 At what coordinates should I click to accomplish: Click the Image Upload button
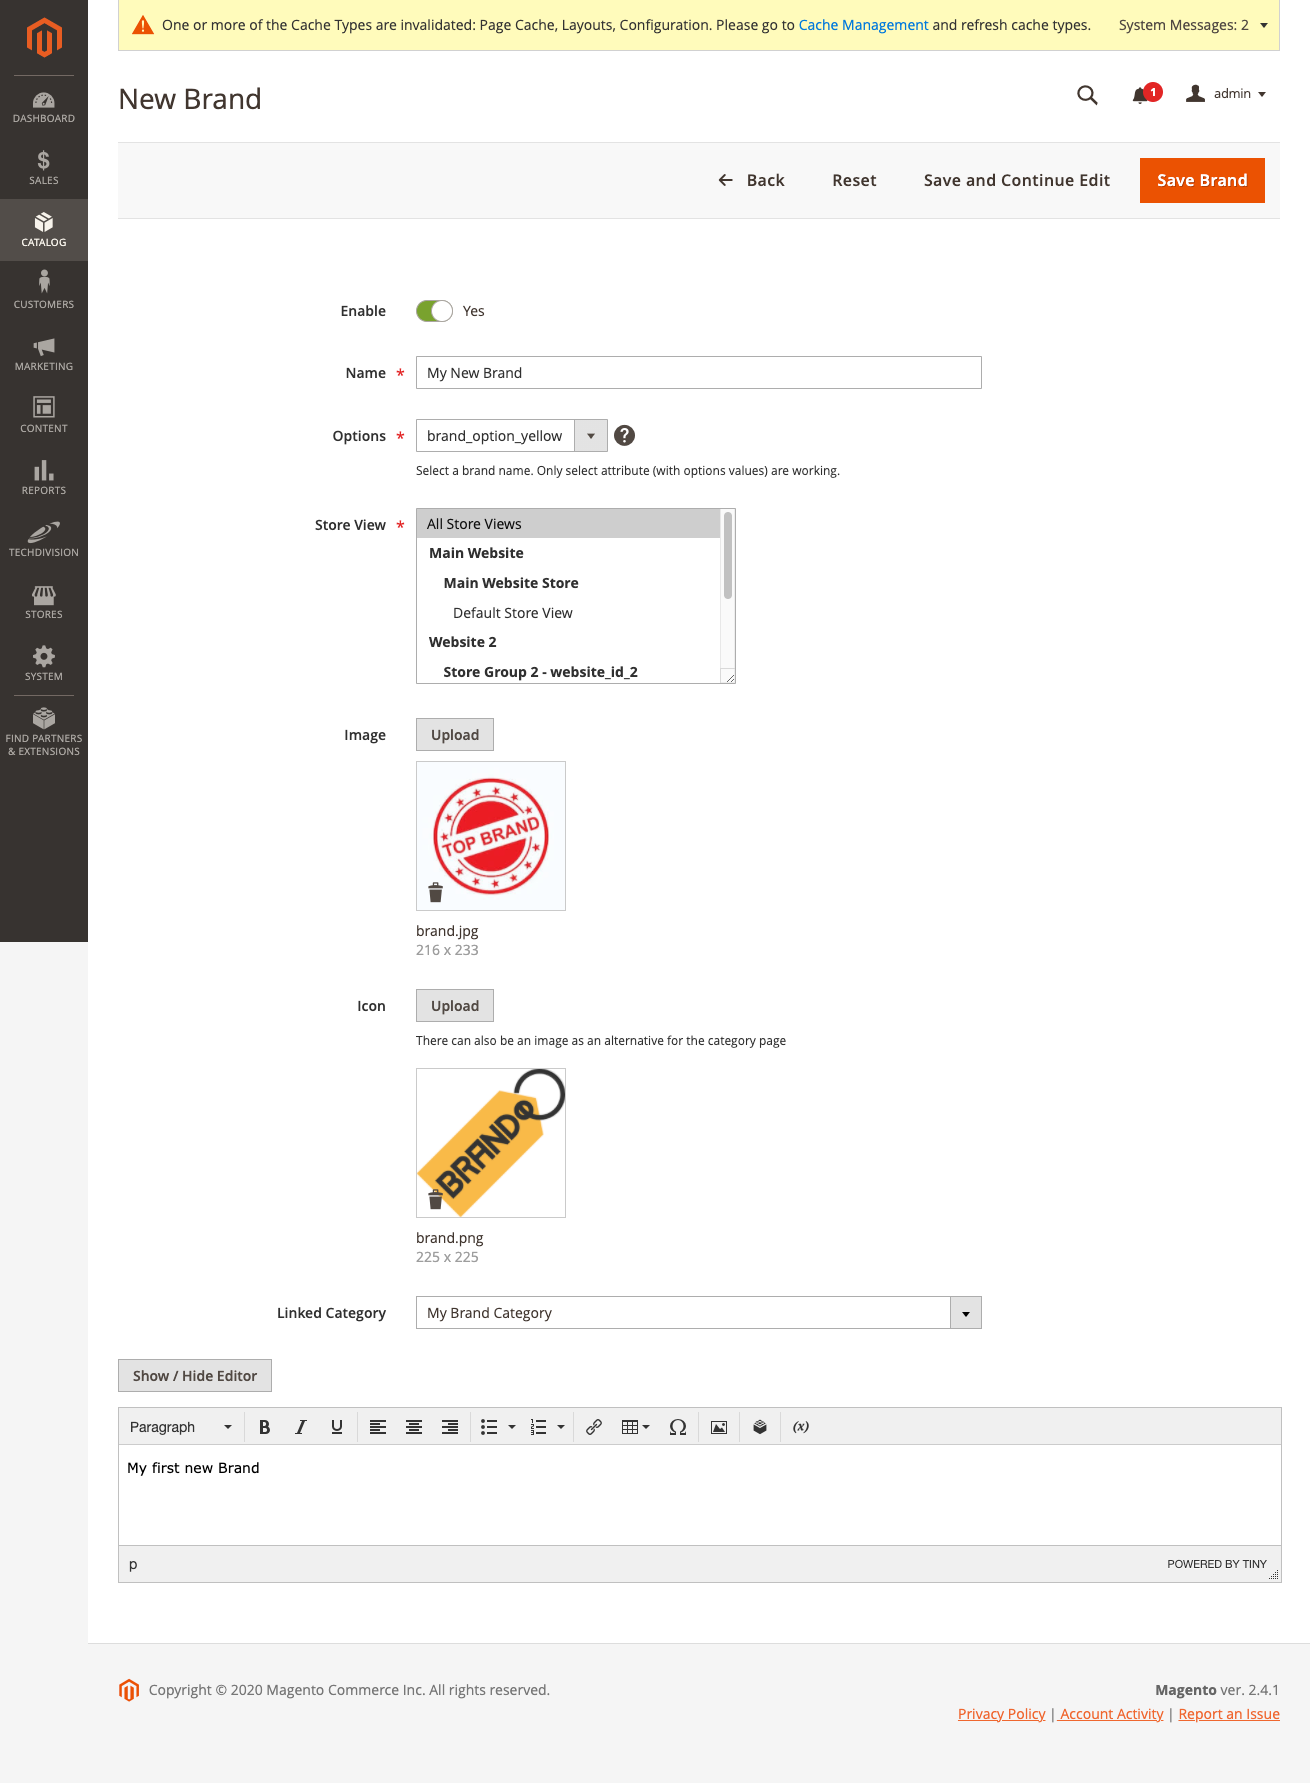[455, 735]
